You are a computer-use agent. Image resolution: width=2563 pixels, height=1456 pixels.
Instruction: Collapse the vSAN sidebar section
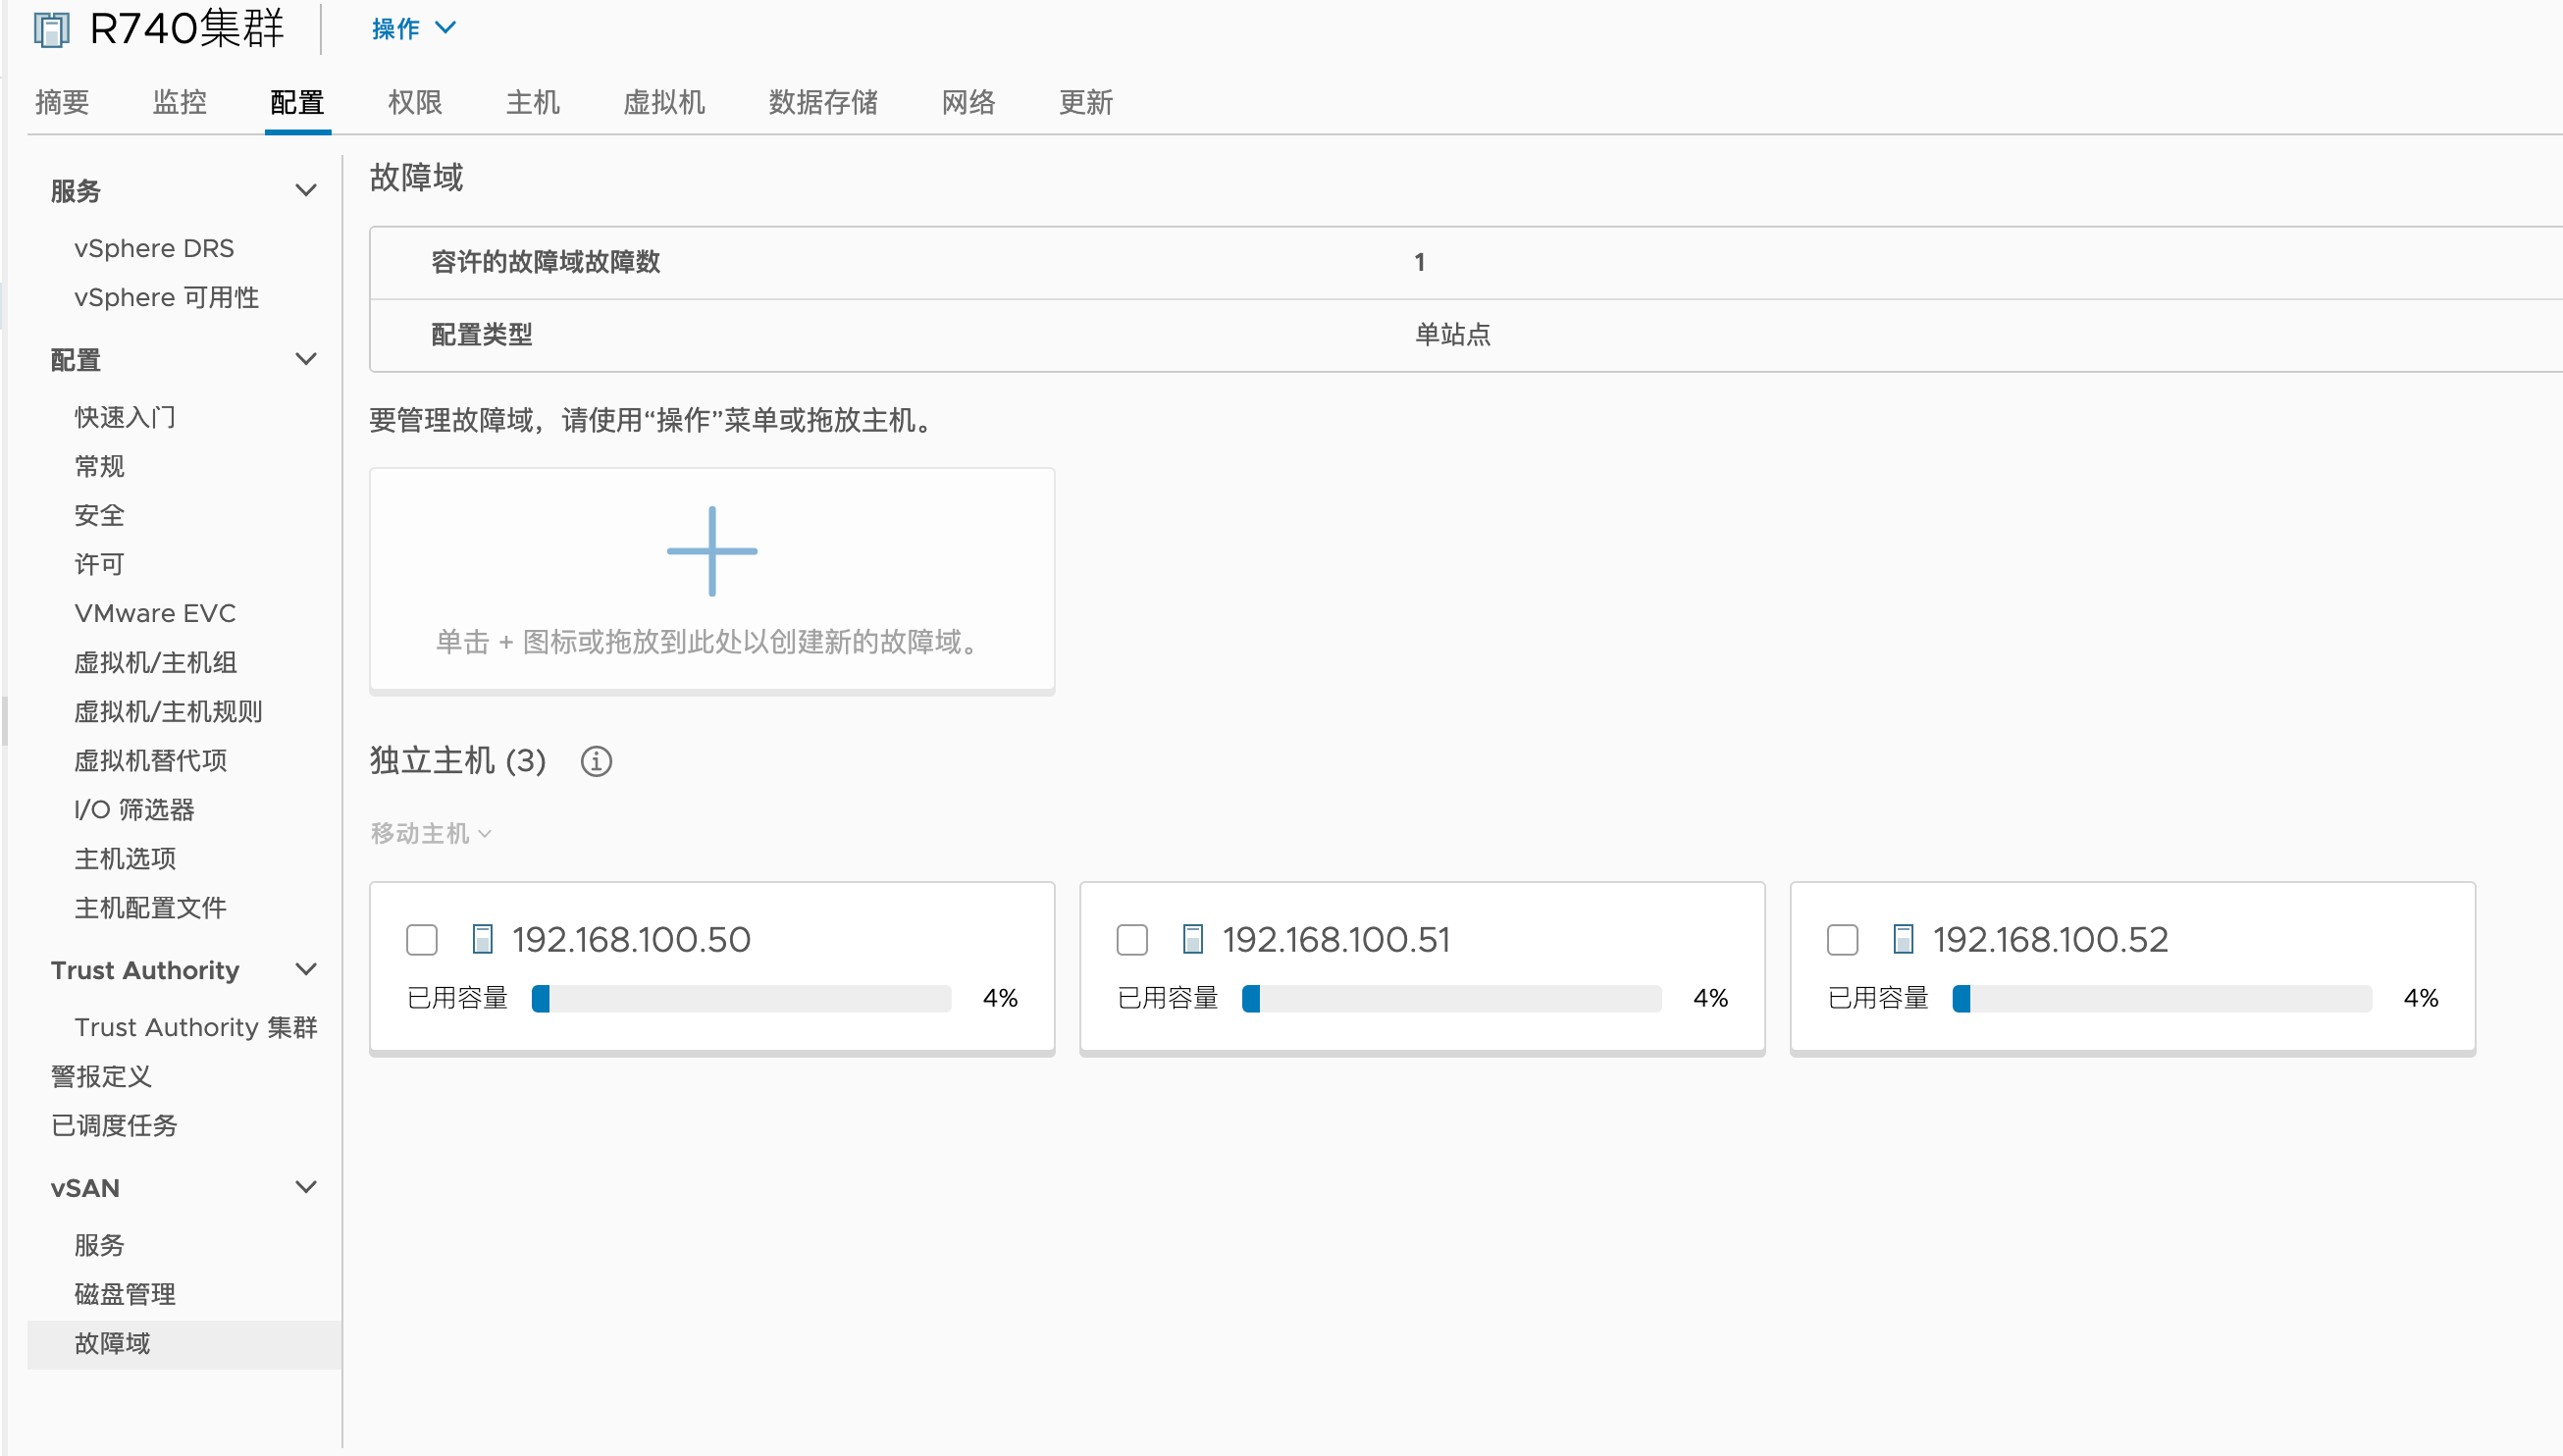306,1187
